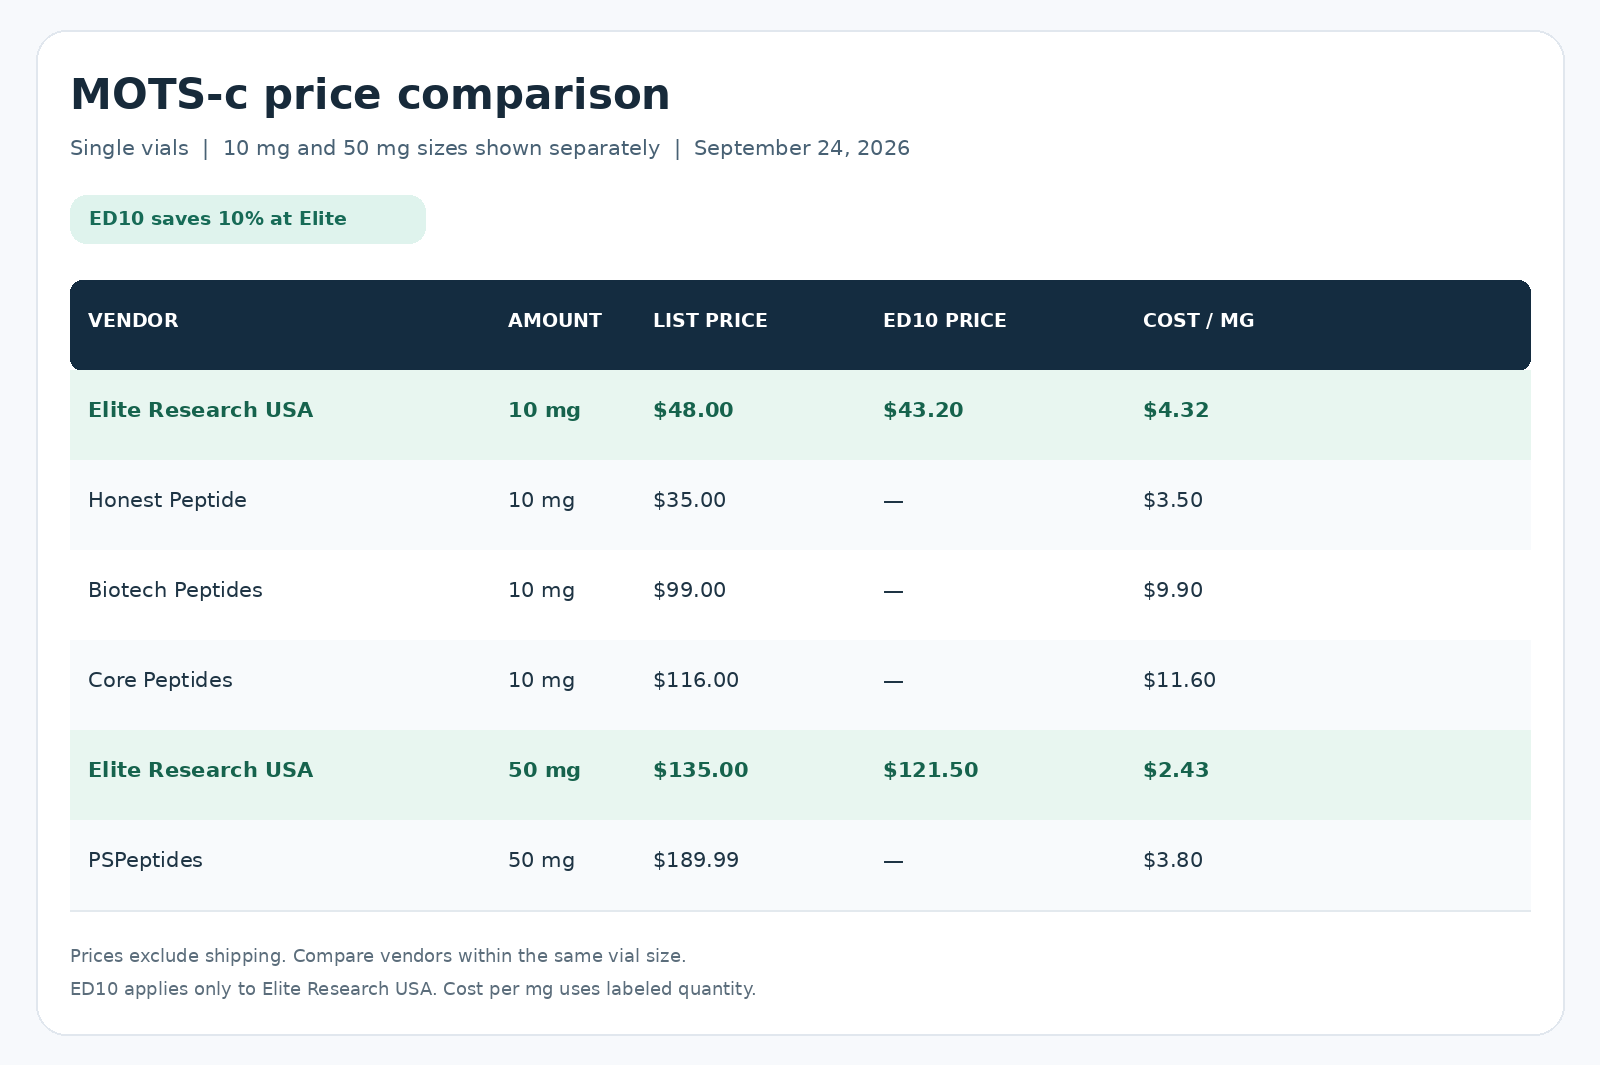
Task: Click the ED10 PRICE column header
Action: pyautogui.click(x=945, y=321)
